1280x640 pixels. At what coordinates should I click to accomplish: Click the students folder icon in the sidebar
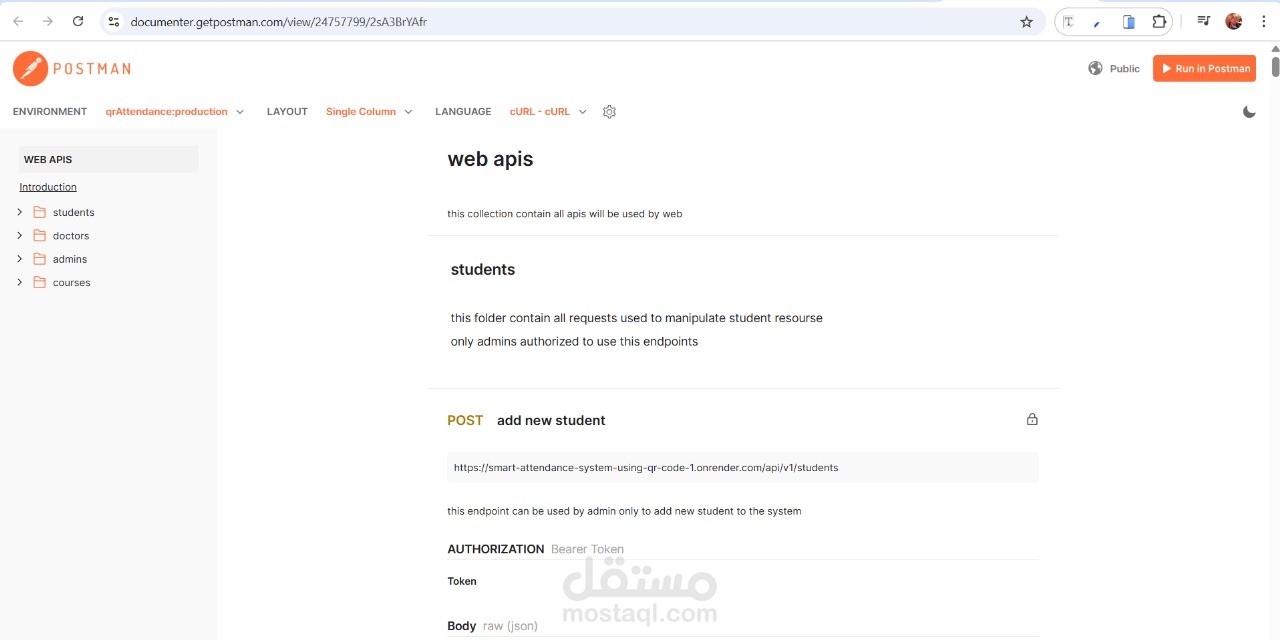[x=40, y=212]
